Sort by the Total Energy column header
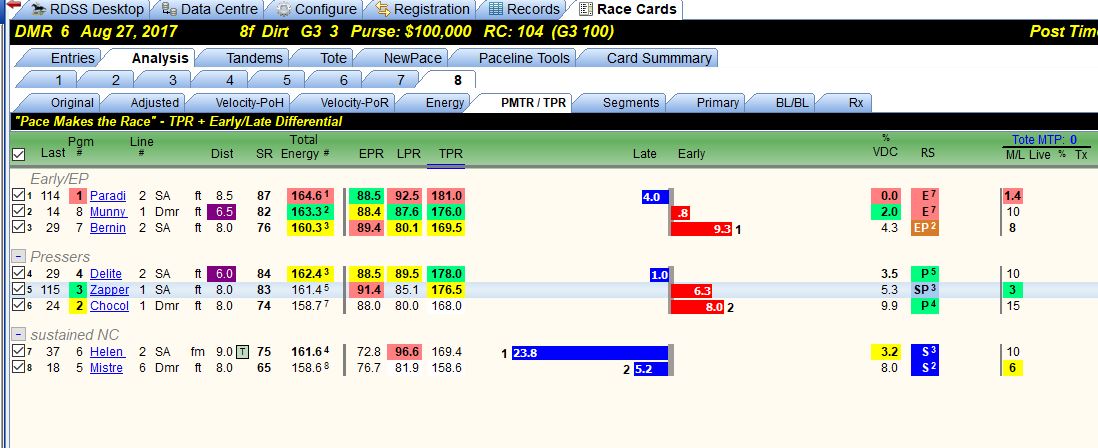 coord(304,147)
